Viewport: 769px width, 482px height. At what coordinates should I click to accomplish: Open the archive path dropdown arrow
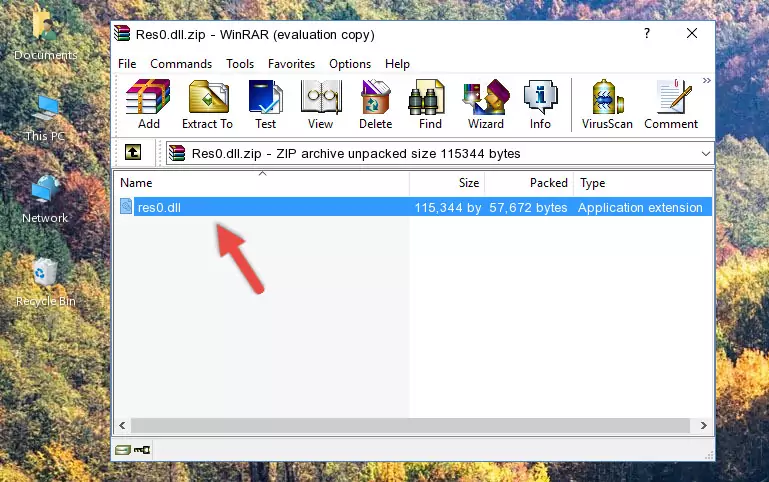[705, 153]
